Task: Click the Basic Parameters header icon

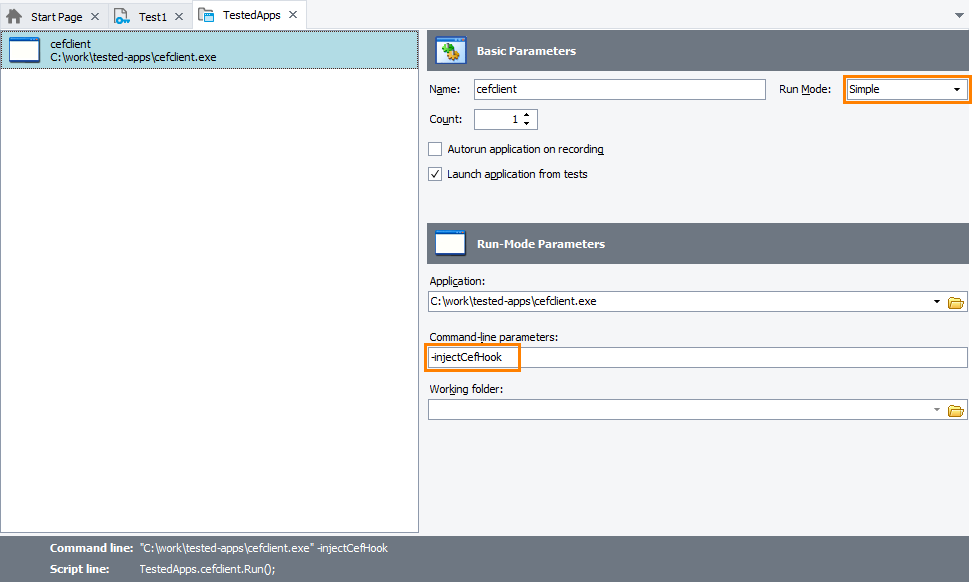Action: [451, 49]
